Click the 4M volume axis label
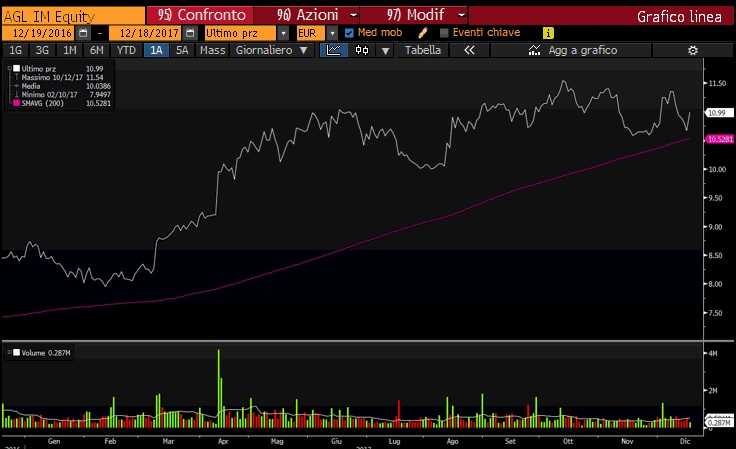The width and height of the screenshot is (736, 449). click(713, 353)
